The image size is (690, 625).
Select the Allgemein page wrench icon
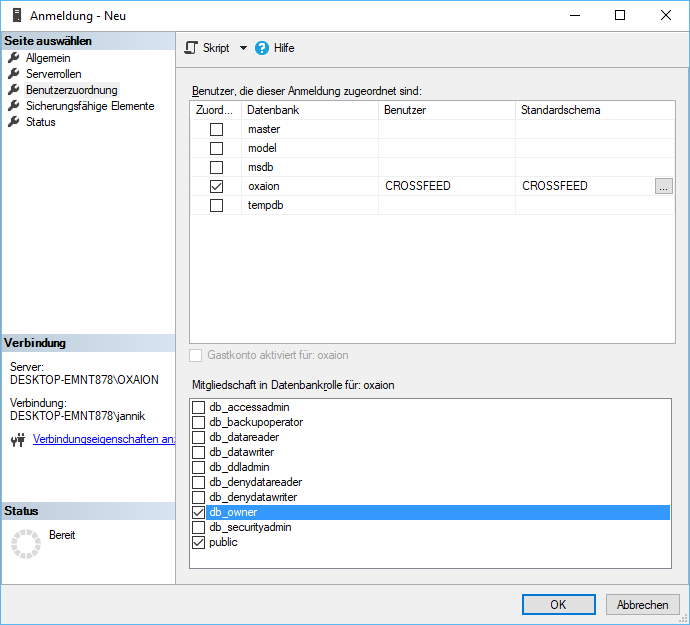(14, 58)
